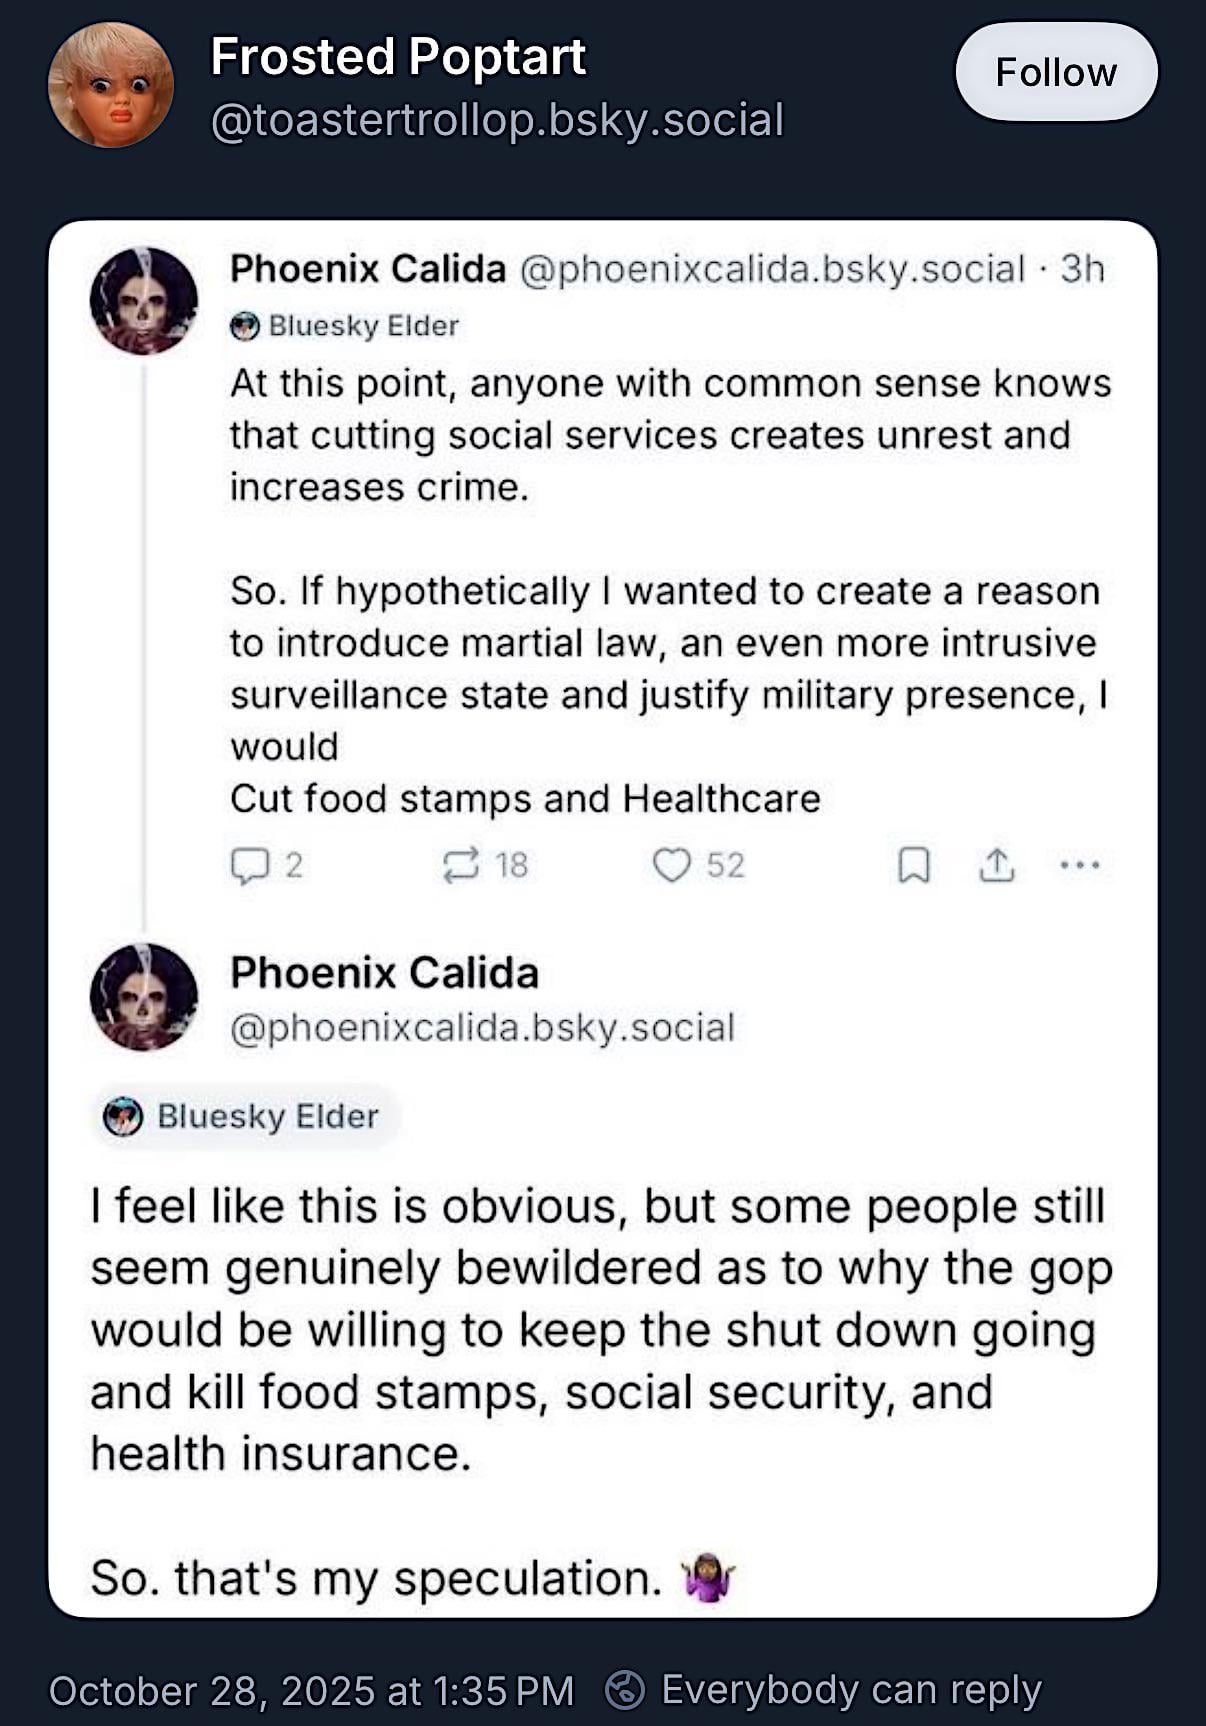This screenshot has height=1726, width=1206.
Task: Click the reply icon with 2 replies
Action: click(250, 865)
